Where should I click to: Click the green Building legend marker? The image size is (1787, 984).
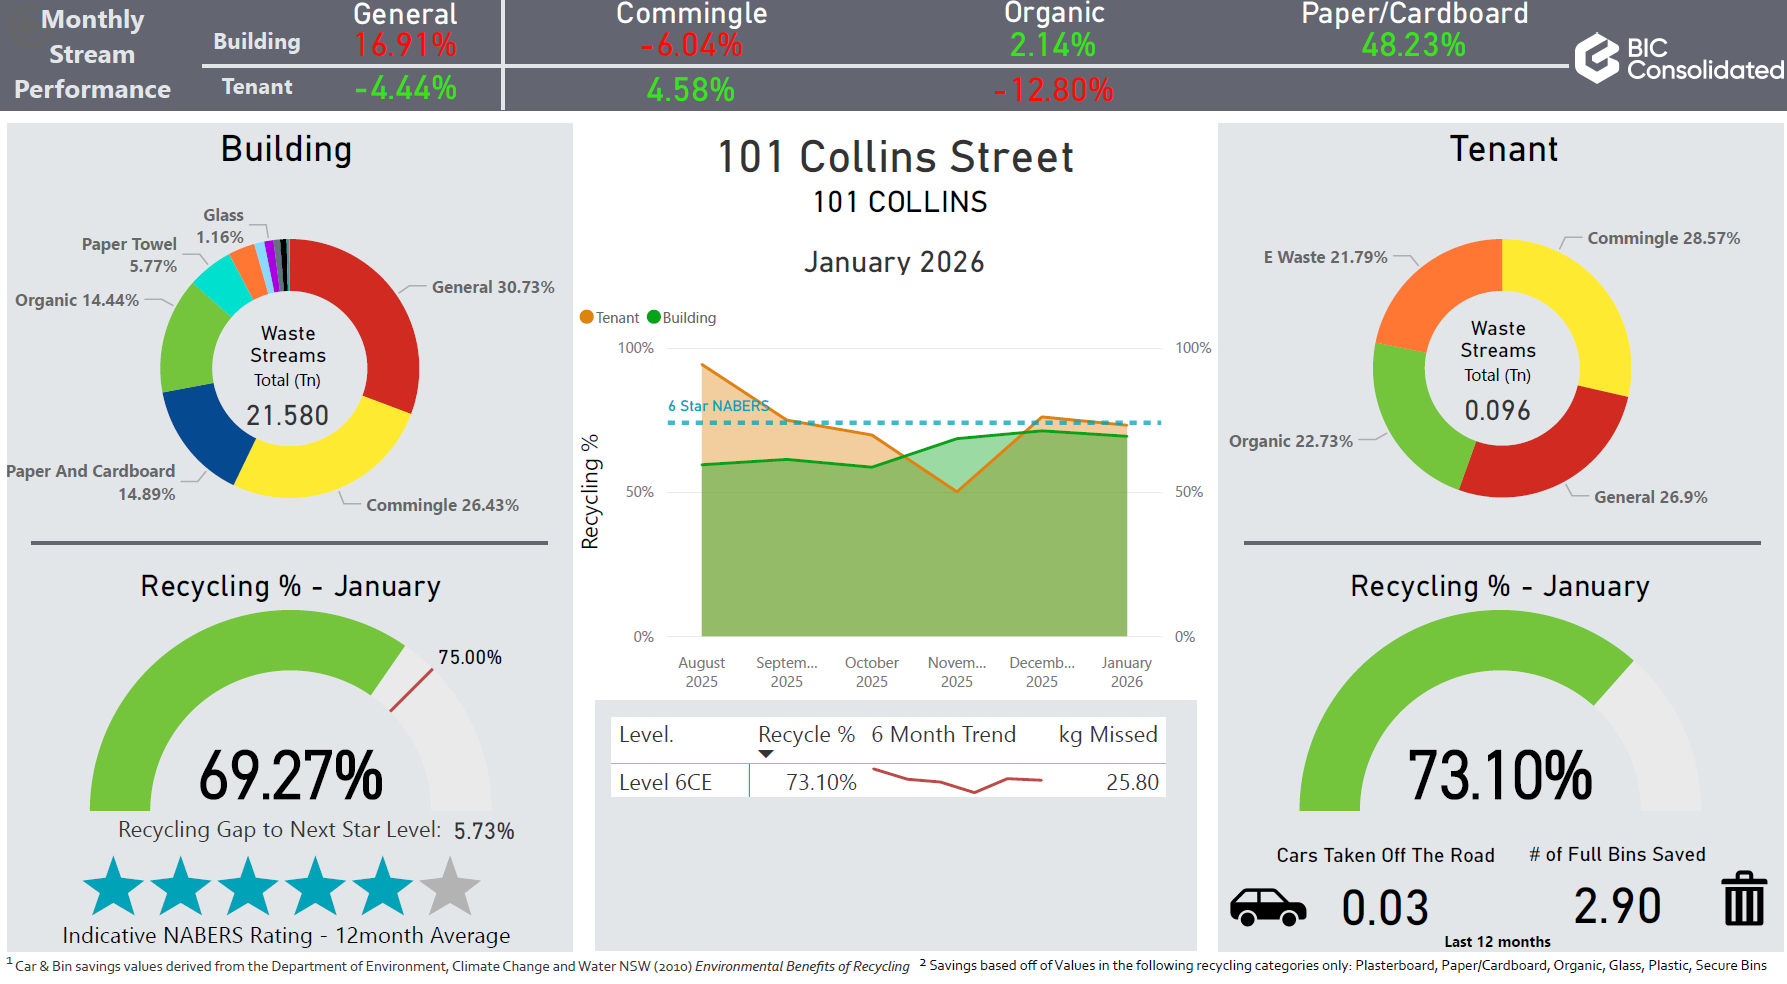click(x=654, y=317)
